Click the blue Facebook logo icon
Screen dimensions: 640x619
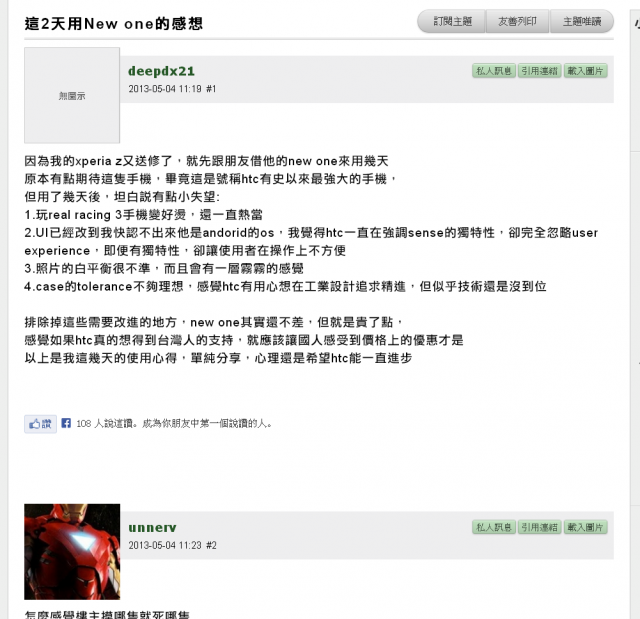66,423
